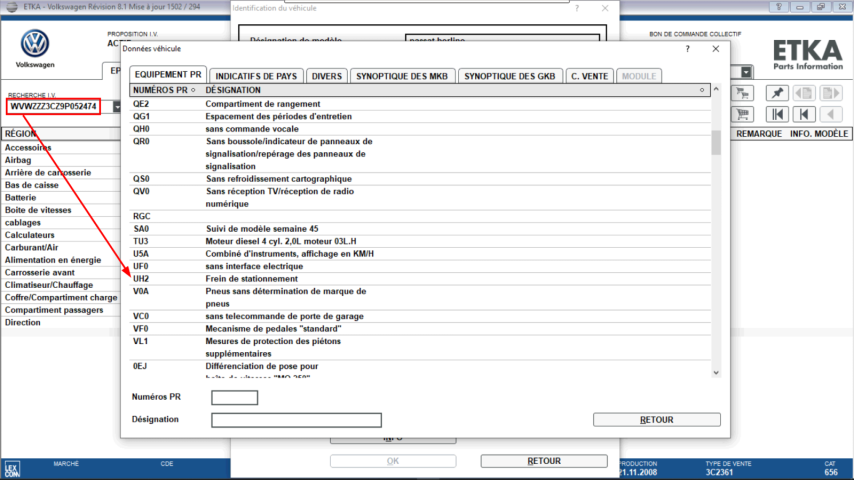
Task: Click the Volkswagen logo
Action: coord(35,44)
